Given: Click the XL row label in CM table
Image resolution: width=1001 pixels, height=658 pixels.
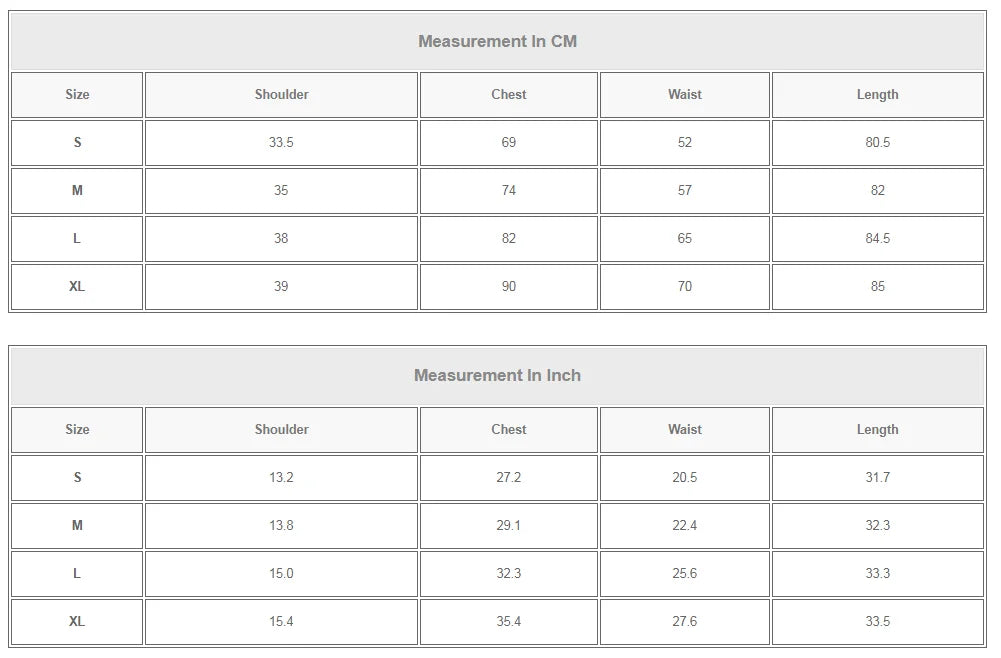Looking at the screenshot, I should click(77, 287).
